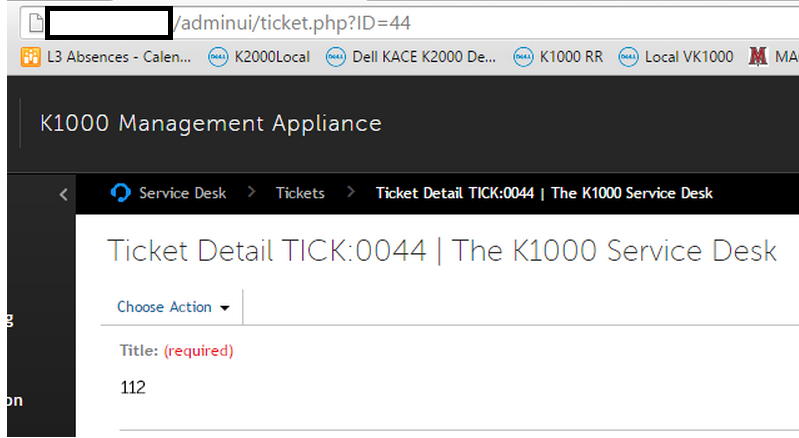Navigate to Tickets in the breadcrumb

300,193
